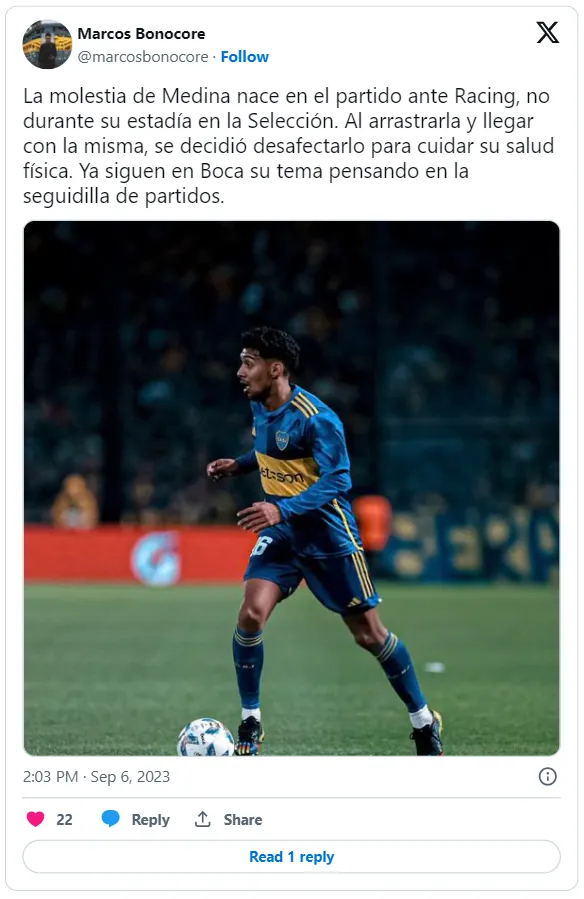584x899 pixels.
Task: Open the Read 1 reply button
Action: tap(291, 857)
